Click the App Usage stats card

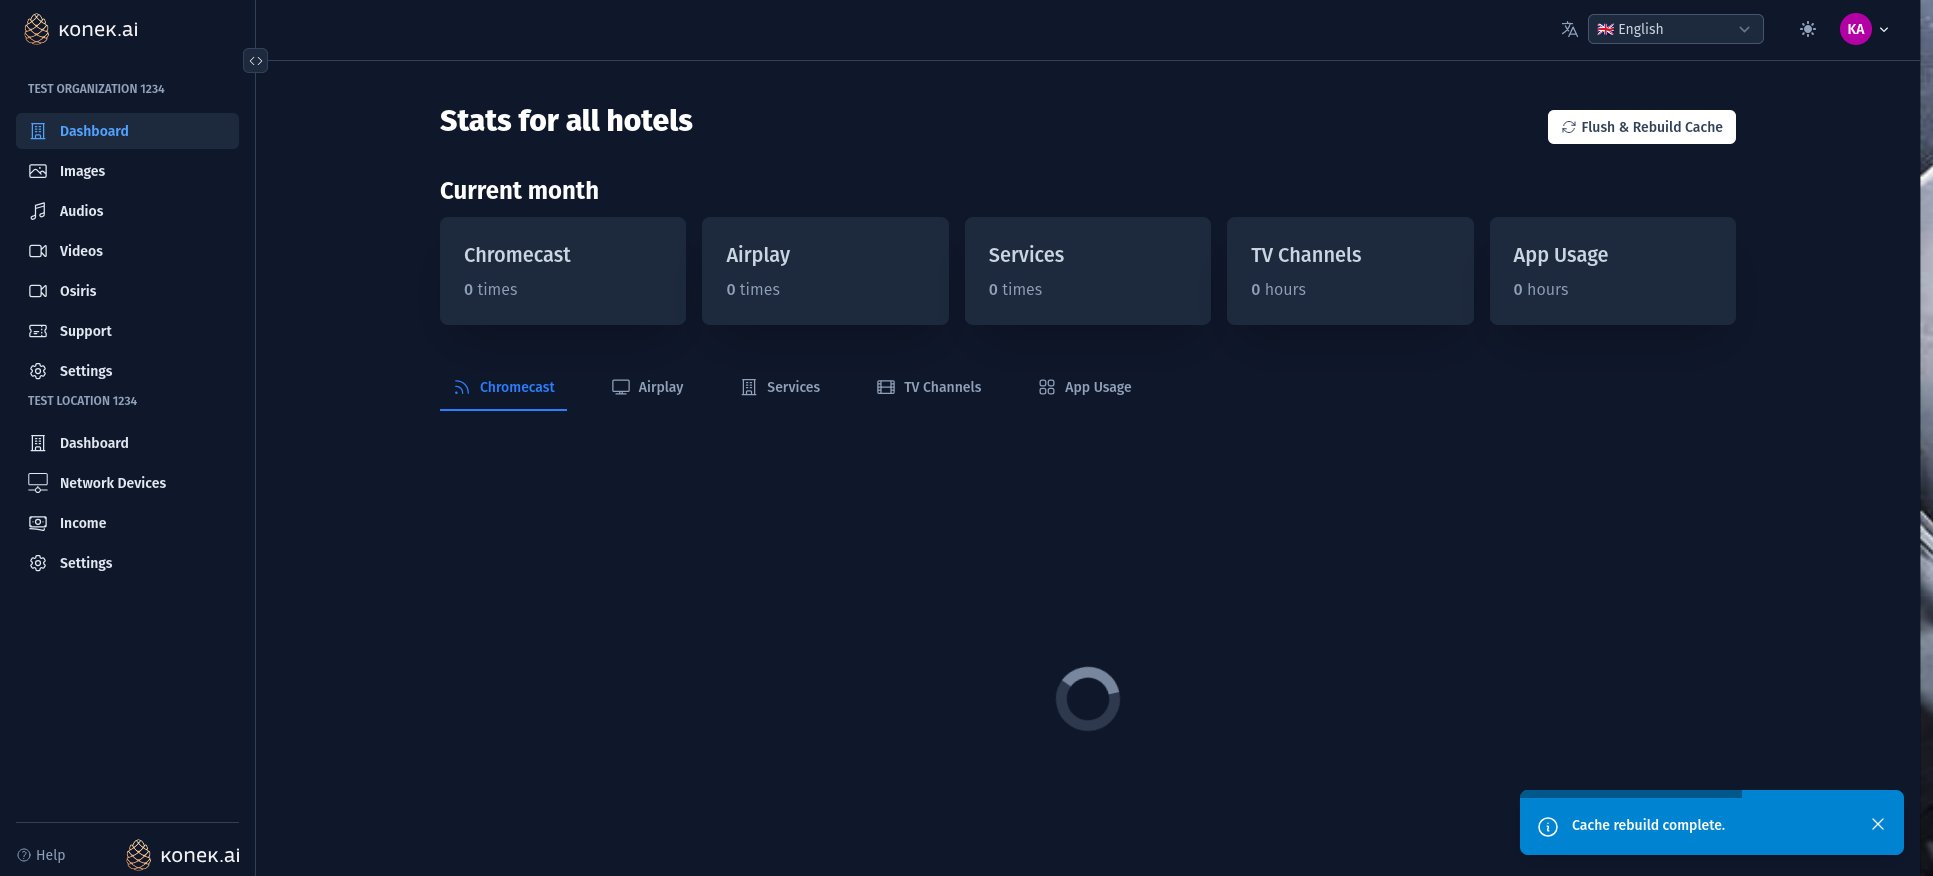tap(1613, 271)
